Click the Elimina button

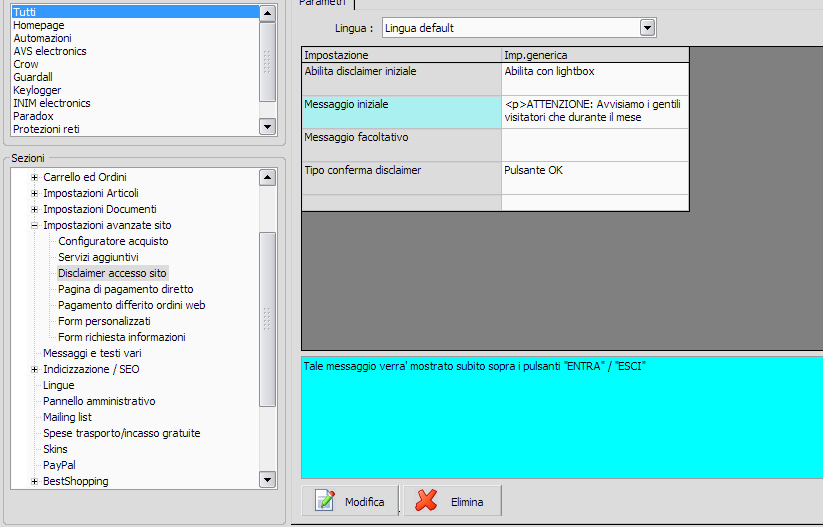tap(452, 501)
